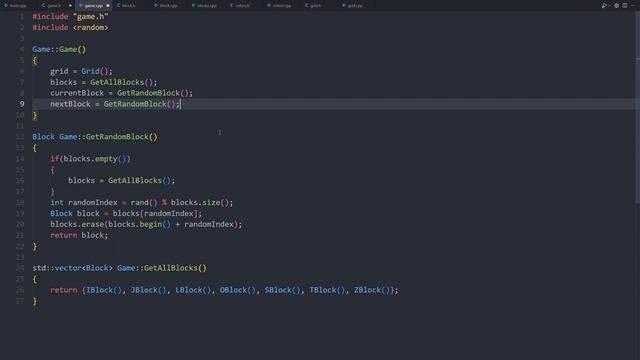The width and height of the screenshot is (640, 360).
Task: Click unsaved dot on game.h tab
Action: pos(70,6)
